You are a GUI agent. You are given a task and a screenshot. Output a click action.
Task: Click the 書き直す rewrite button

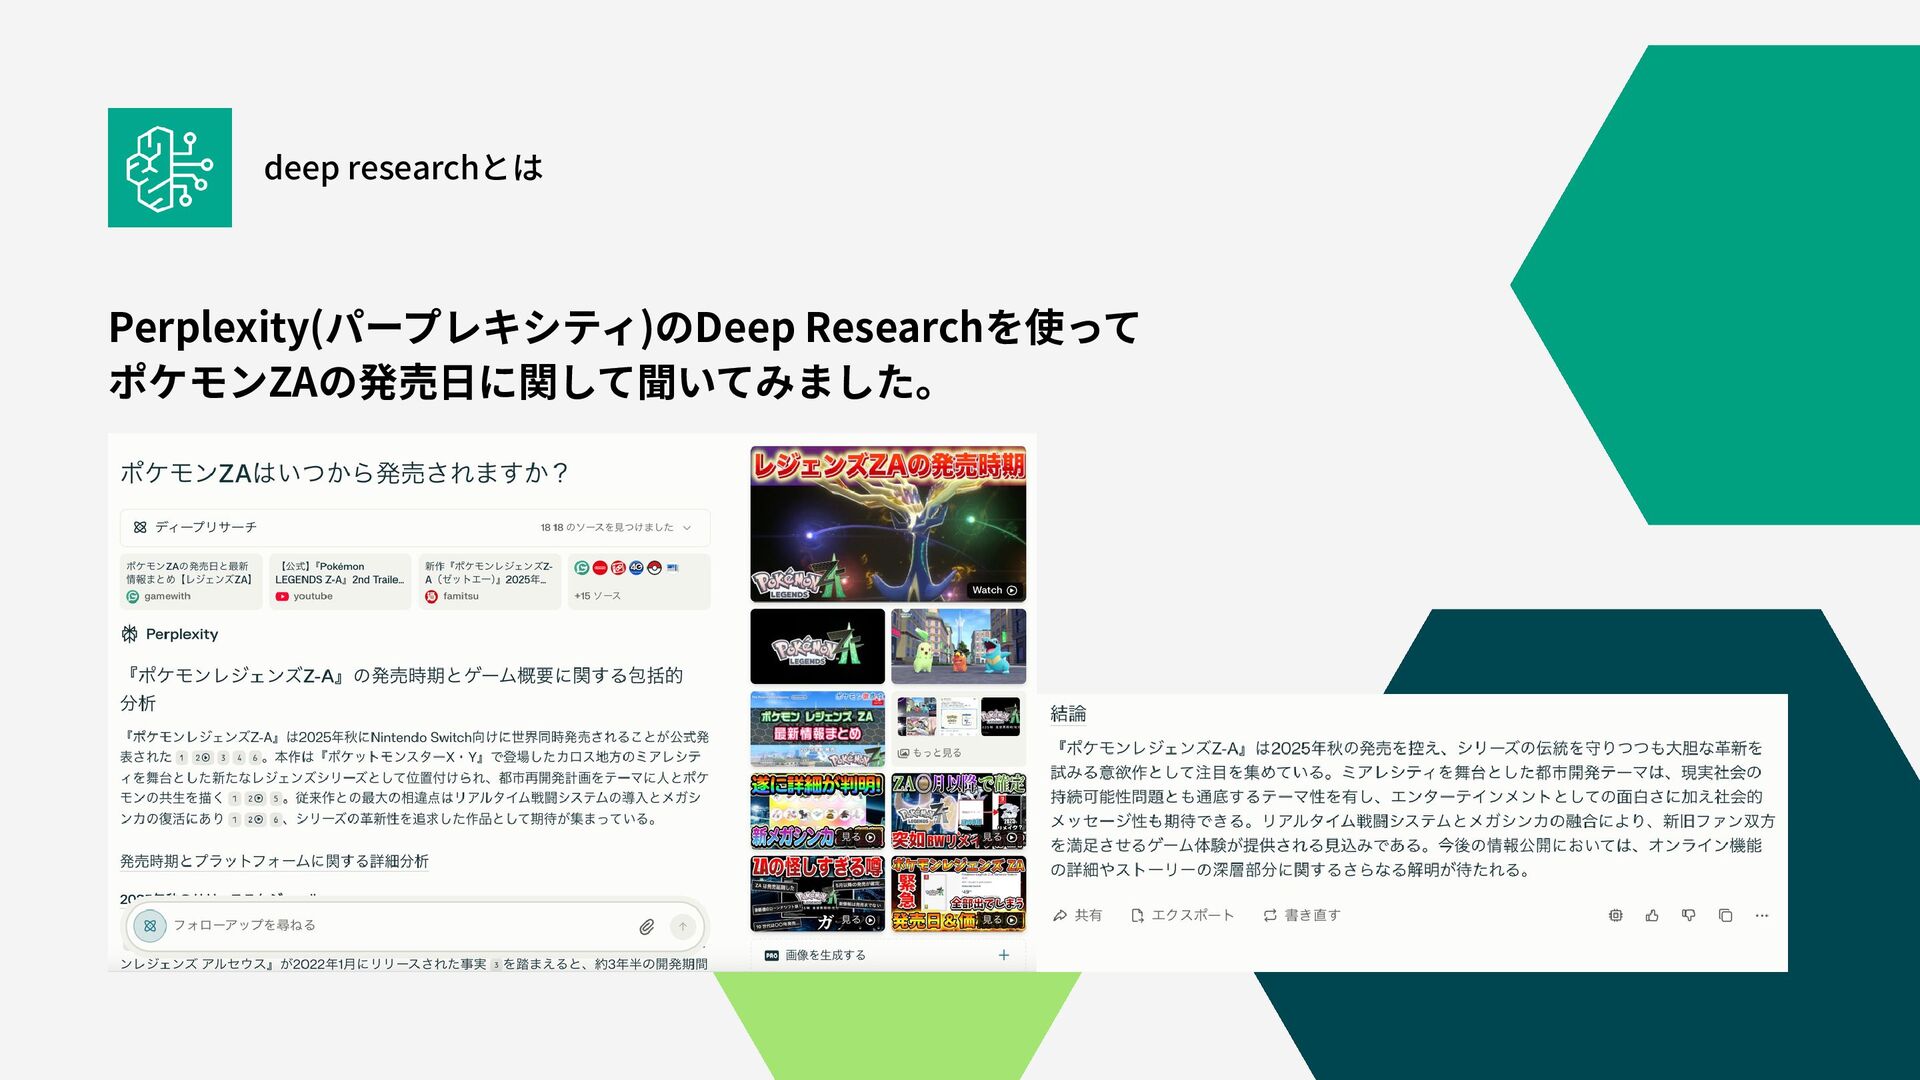click(x=1301, y=915)
